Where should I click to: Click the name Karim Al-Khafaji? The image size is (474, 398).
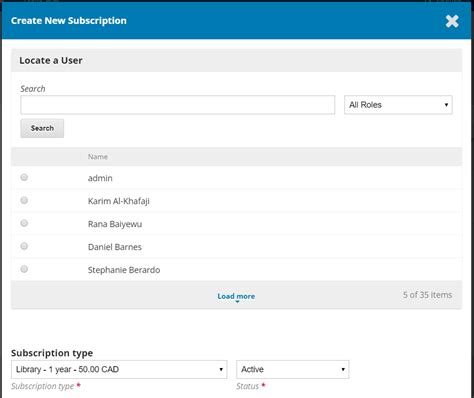click(x=119, y=201)
